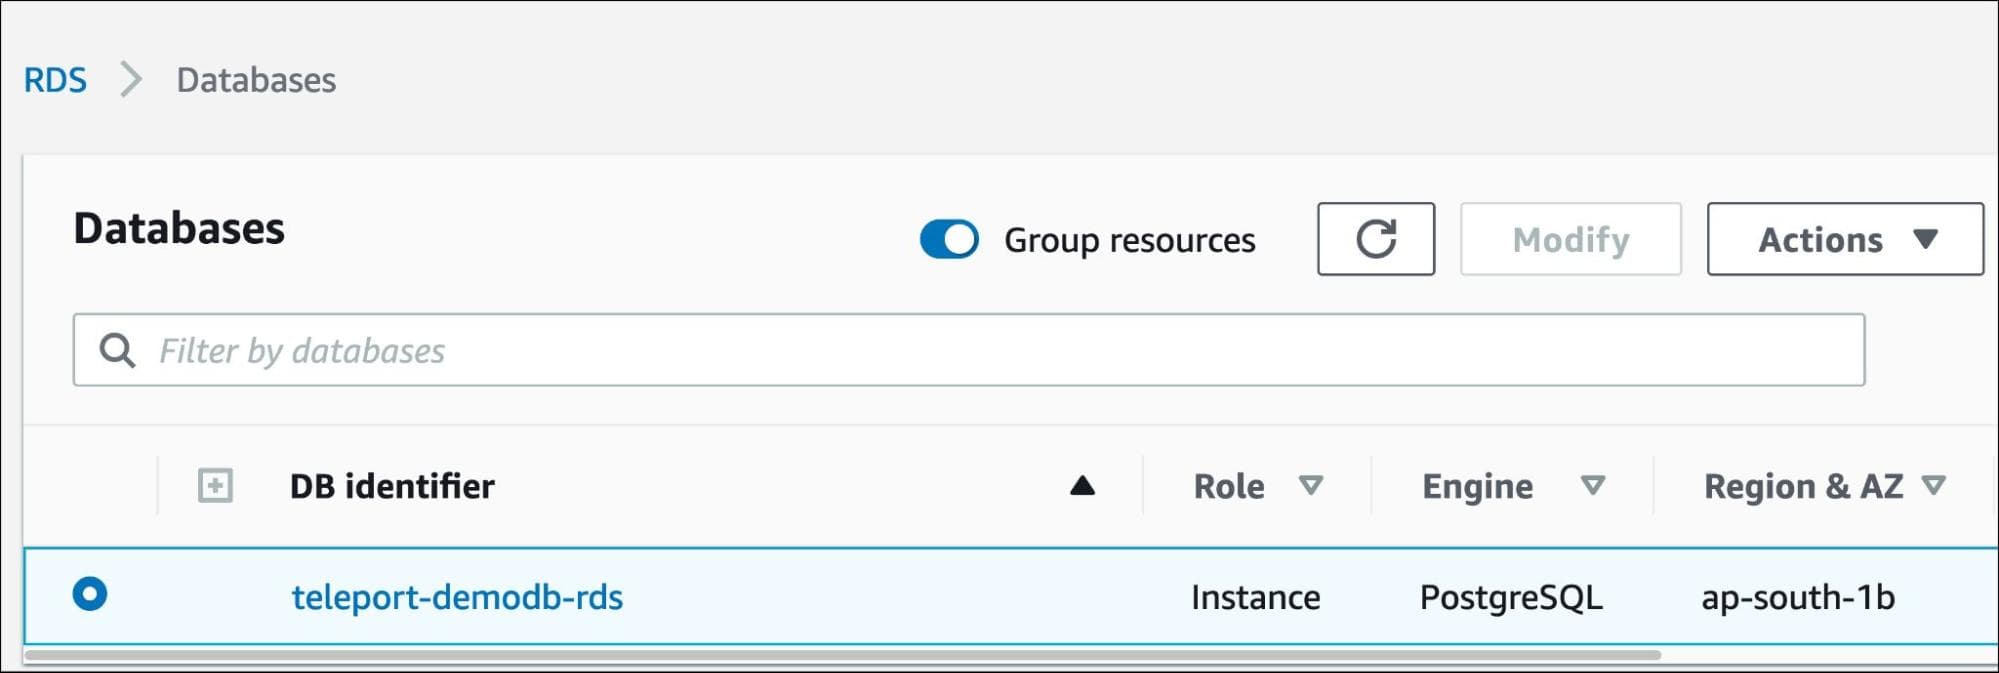Open the Actions dropdown menu

coord(1845,239)
